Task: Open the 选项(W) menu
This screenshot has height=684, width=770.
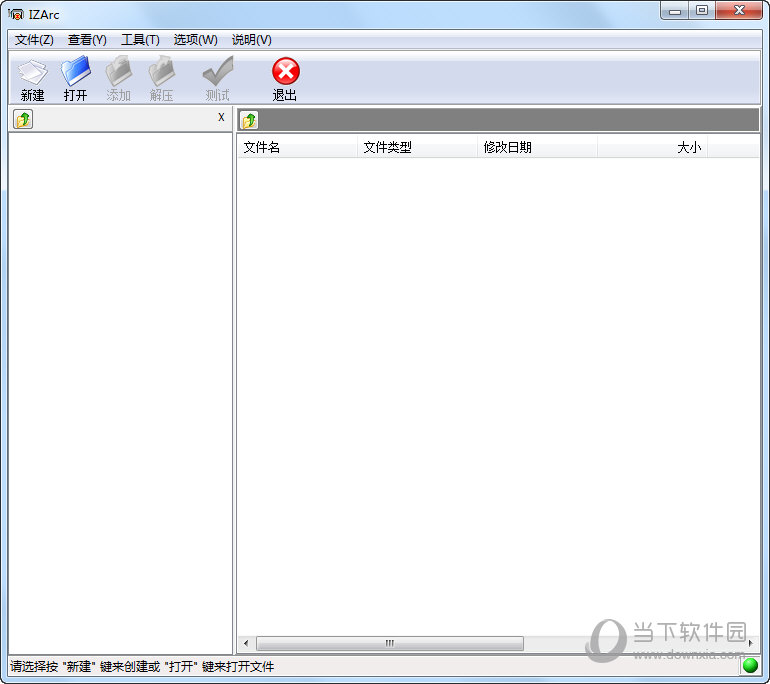Action: pos(195,40)
